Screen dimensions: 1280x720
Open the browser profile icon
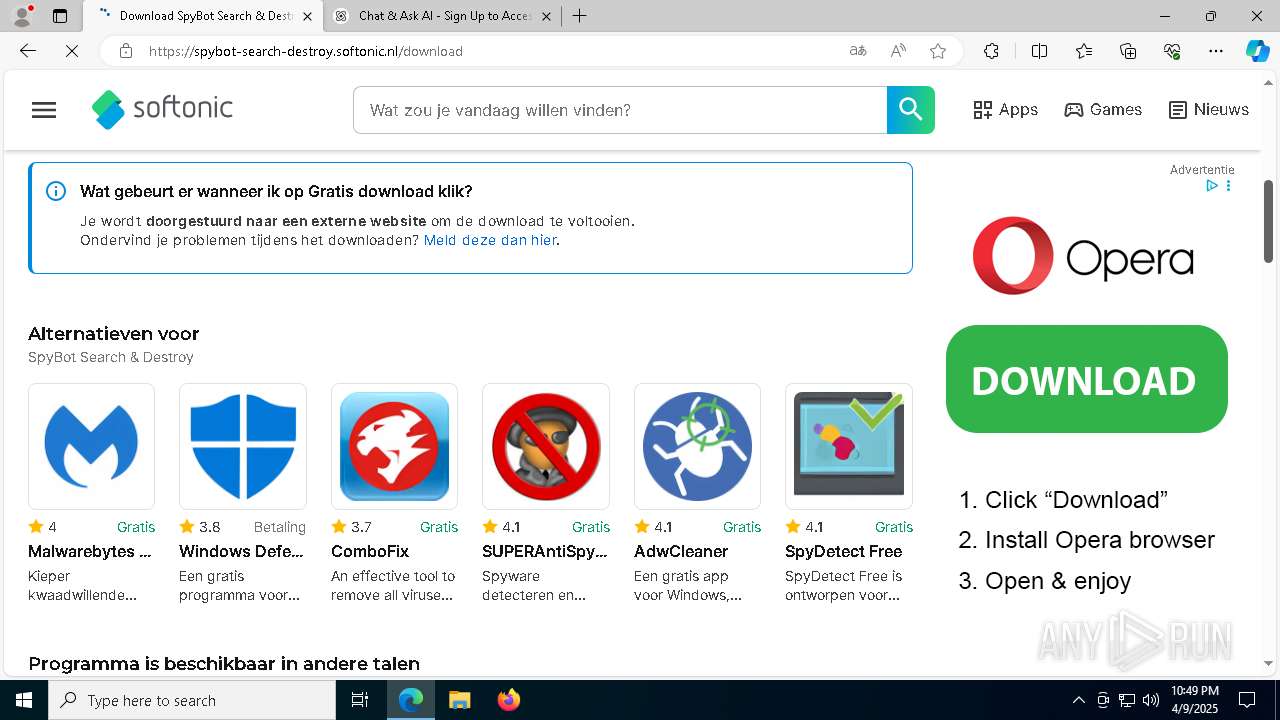pos(22,16)
